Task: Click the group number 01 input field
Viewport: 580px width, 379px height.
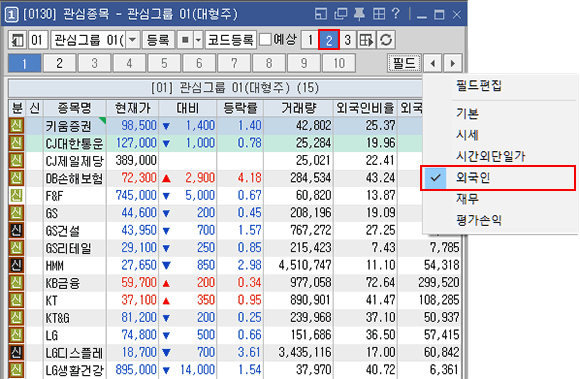Action: pos(38,40)
